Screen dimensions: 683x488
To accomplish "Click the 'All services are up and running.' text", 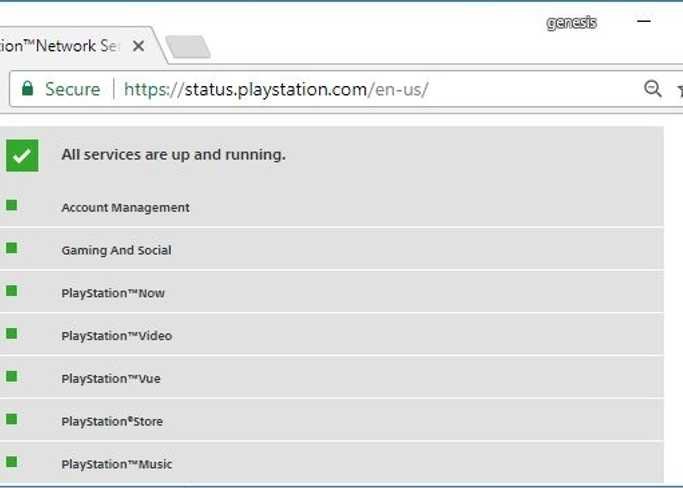I will [x=173, y=155].
